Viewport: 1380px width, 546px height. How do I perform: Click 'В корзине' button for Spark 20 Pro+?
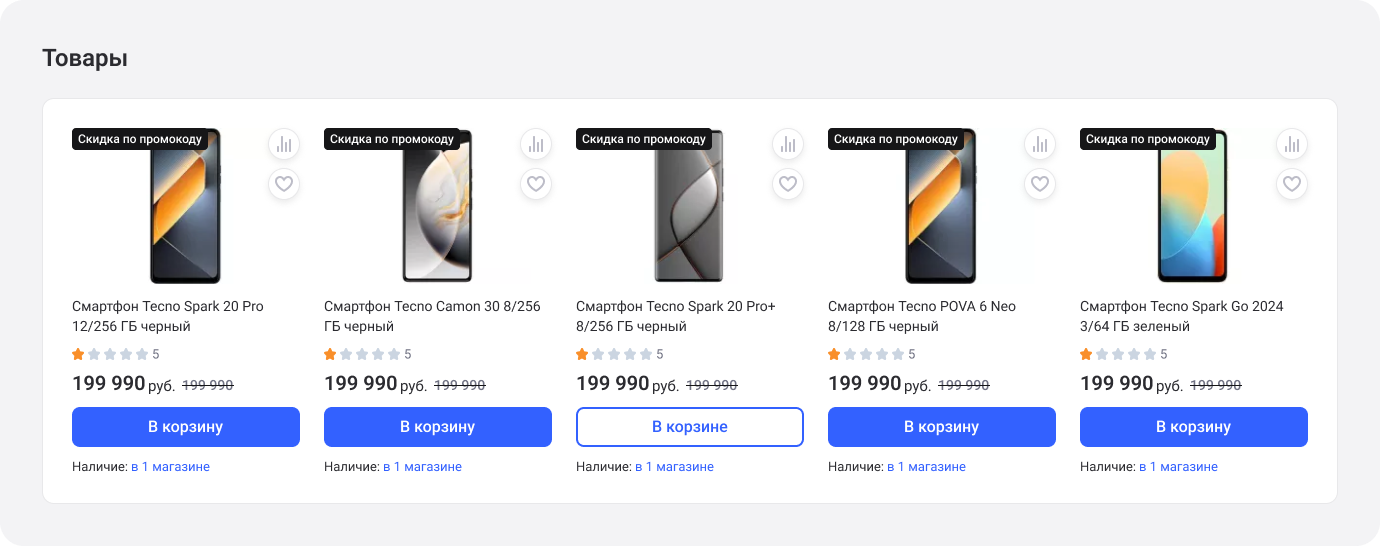[690, 427]
